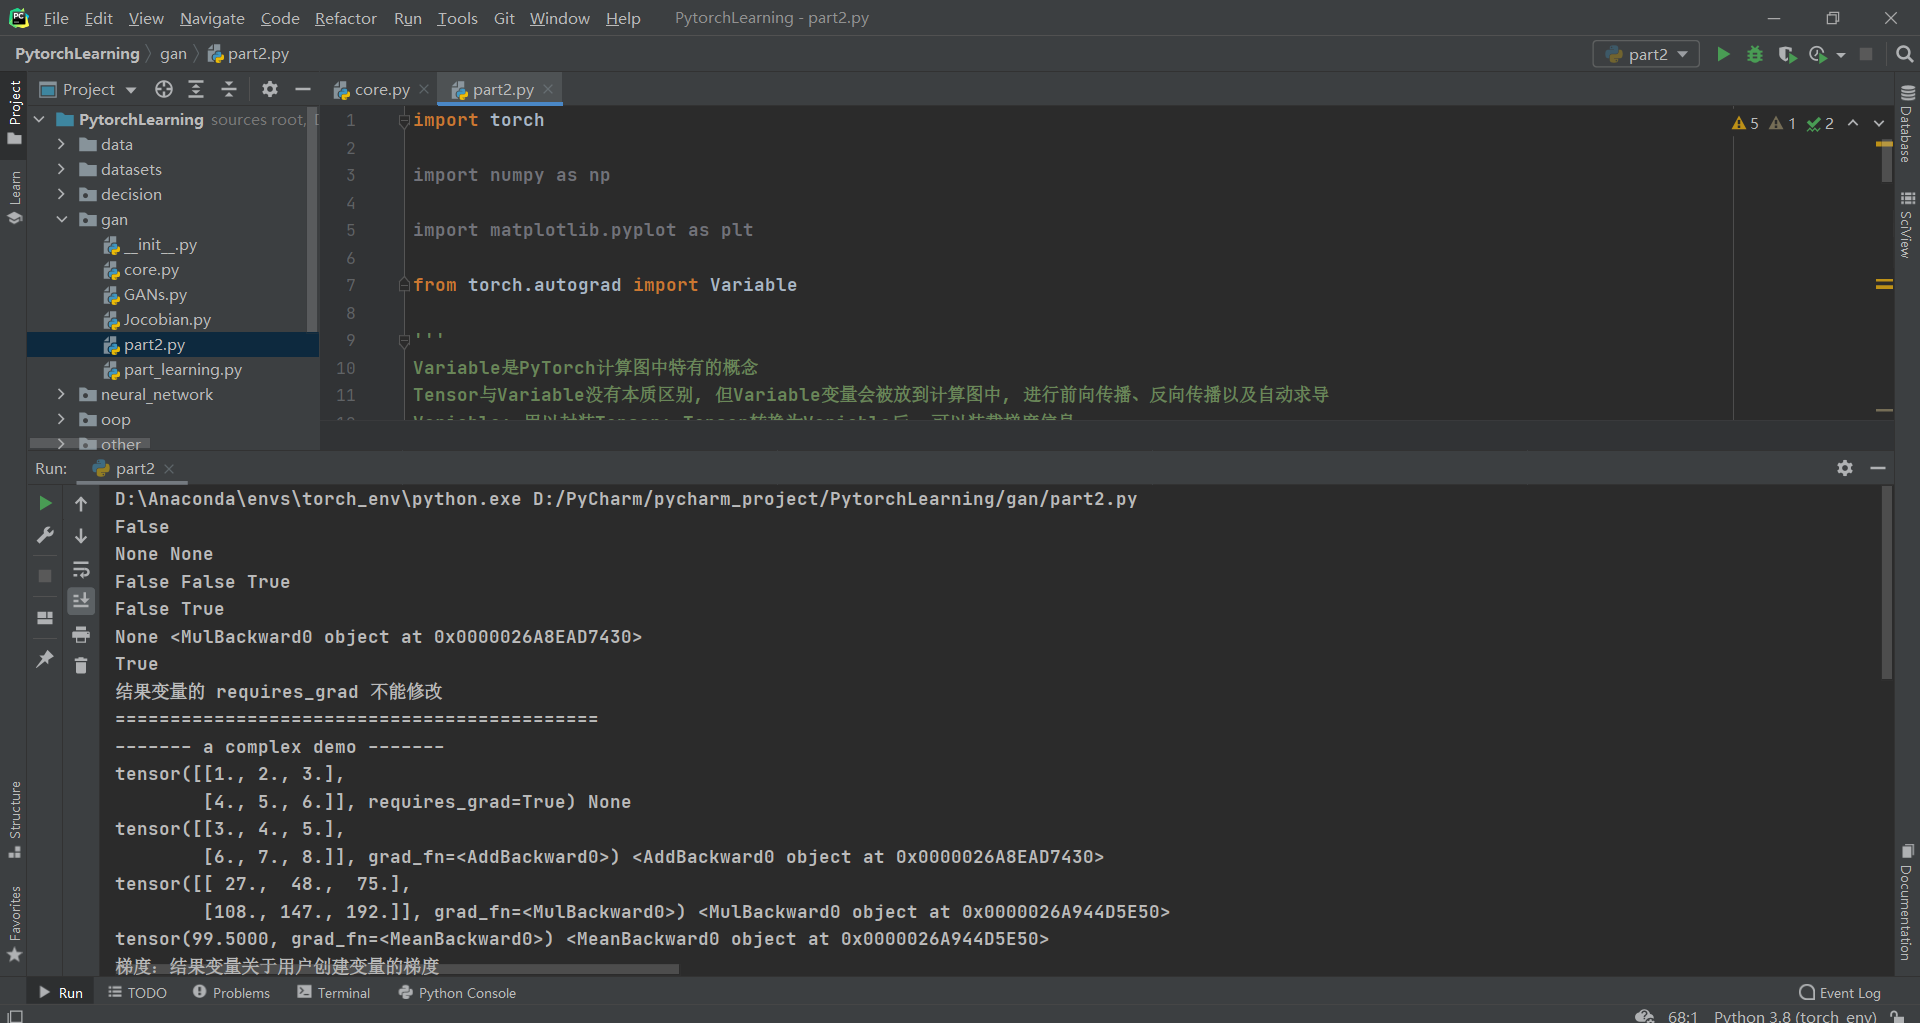Toggle scroll to end of console
The image size is (1920, 1023).
click(81, 600)
